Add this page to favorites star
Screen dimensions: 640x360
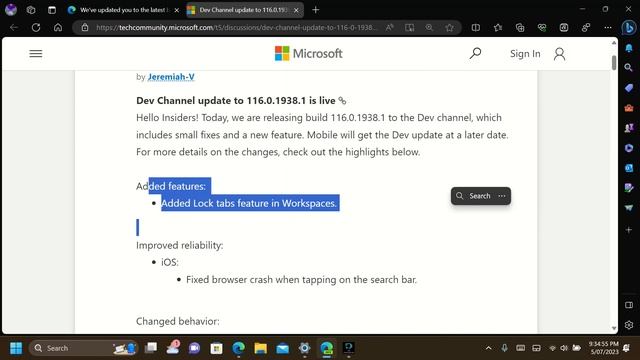tap(449, 27)
